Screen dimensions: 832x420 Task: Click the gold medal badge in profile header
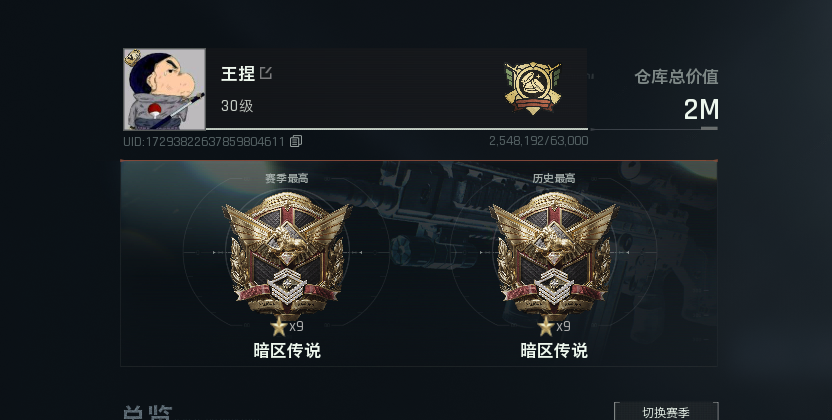tap(532, 88)
